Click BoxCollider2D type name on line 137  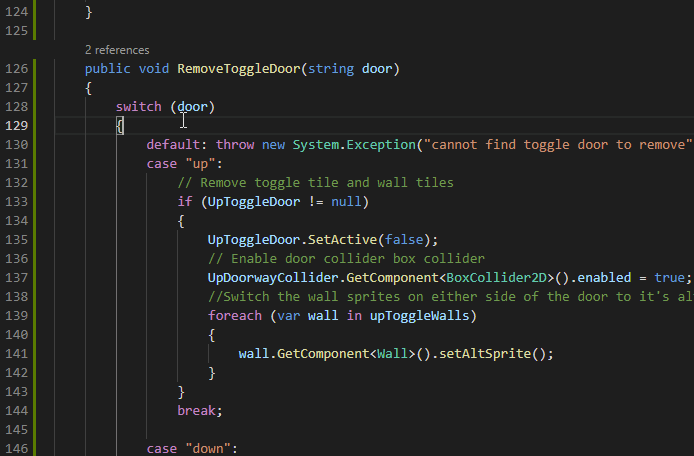pos(497,278)
